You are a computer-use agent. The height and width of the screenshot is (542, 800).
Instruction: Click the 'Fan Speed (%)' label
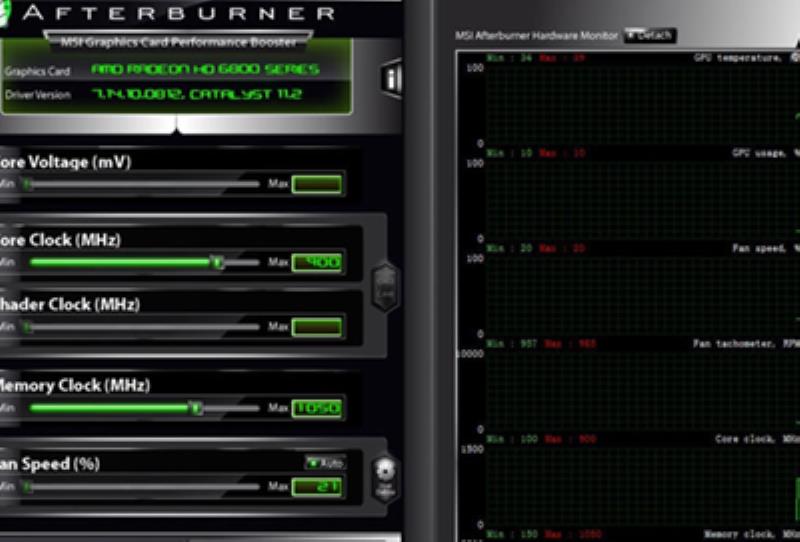49,464
